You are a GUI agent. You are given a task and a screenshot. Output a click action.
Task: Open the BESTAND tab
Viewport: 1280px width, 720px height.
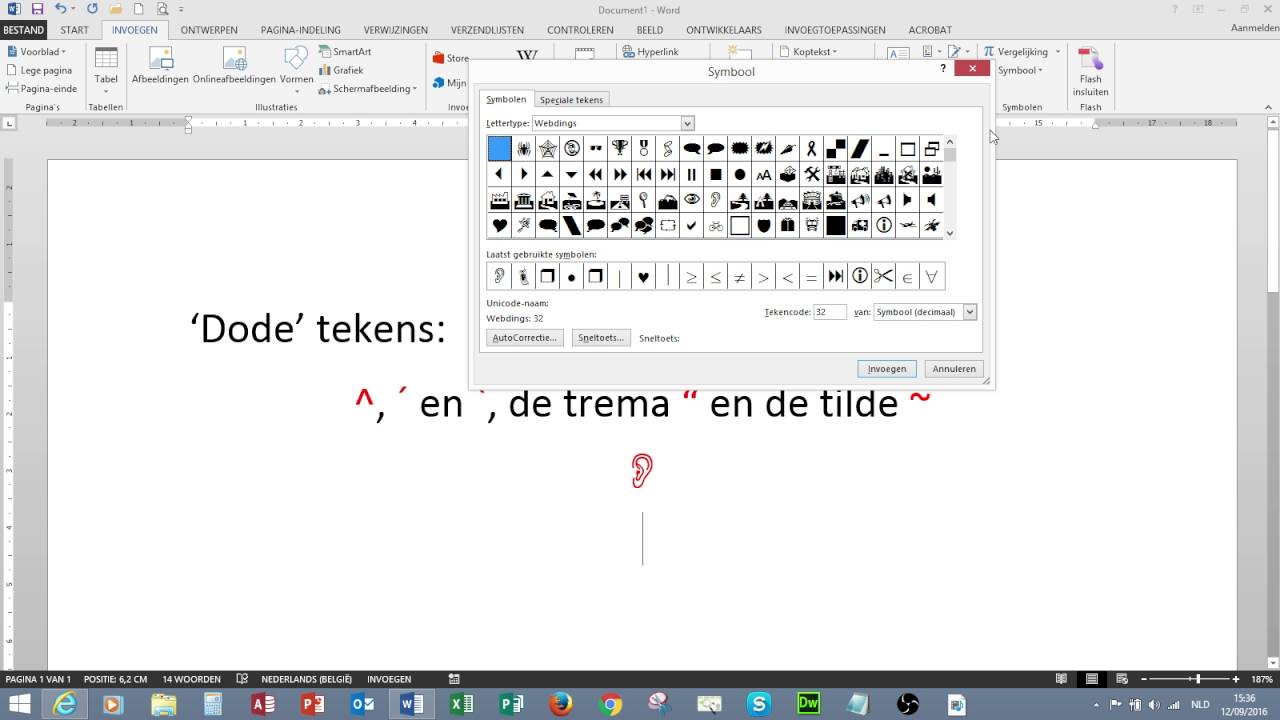tap(23, 30)
